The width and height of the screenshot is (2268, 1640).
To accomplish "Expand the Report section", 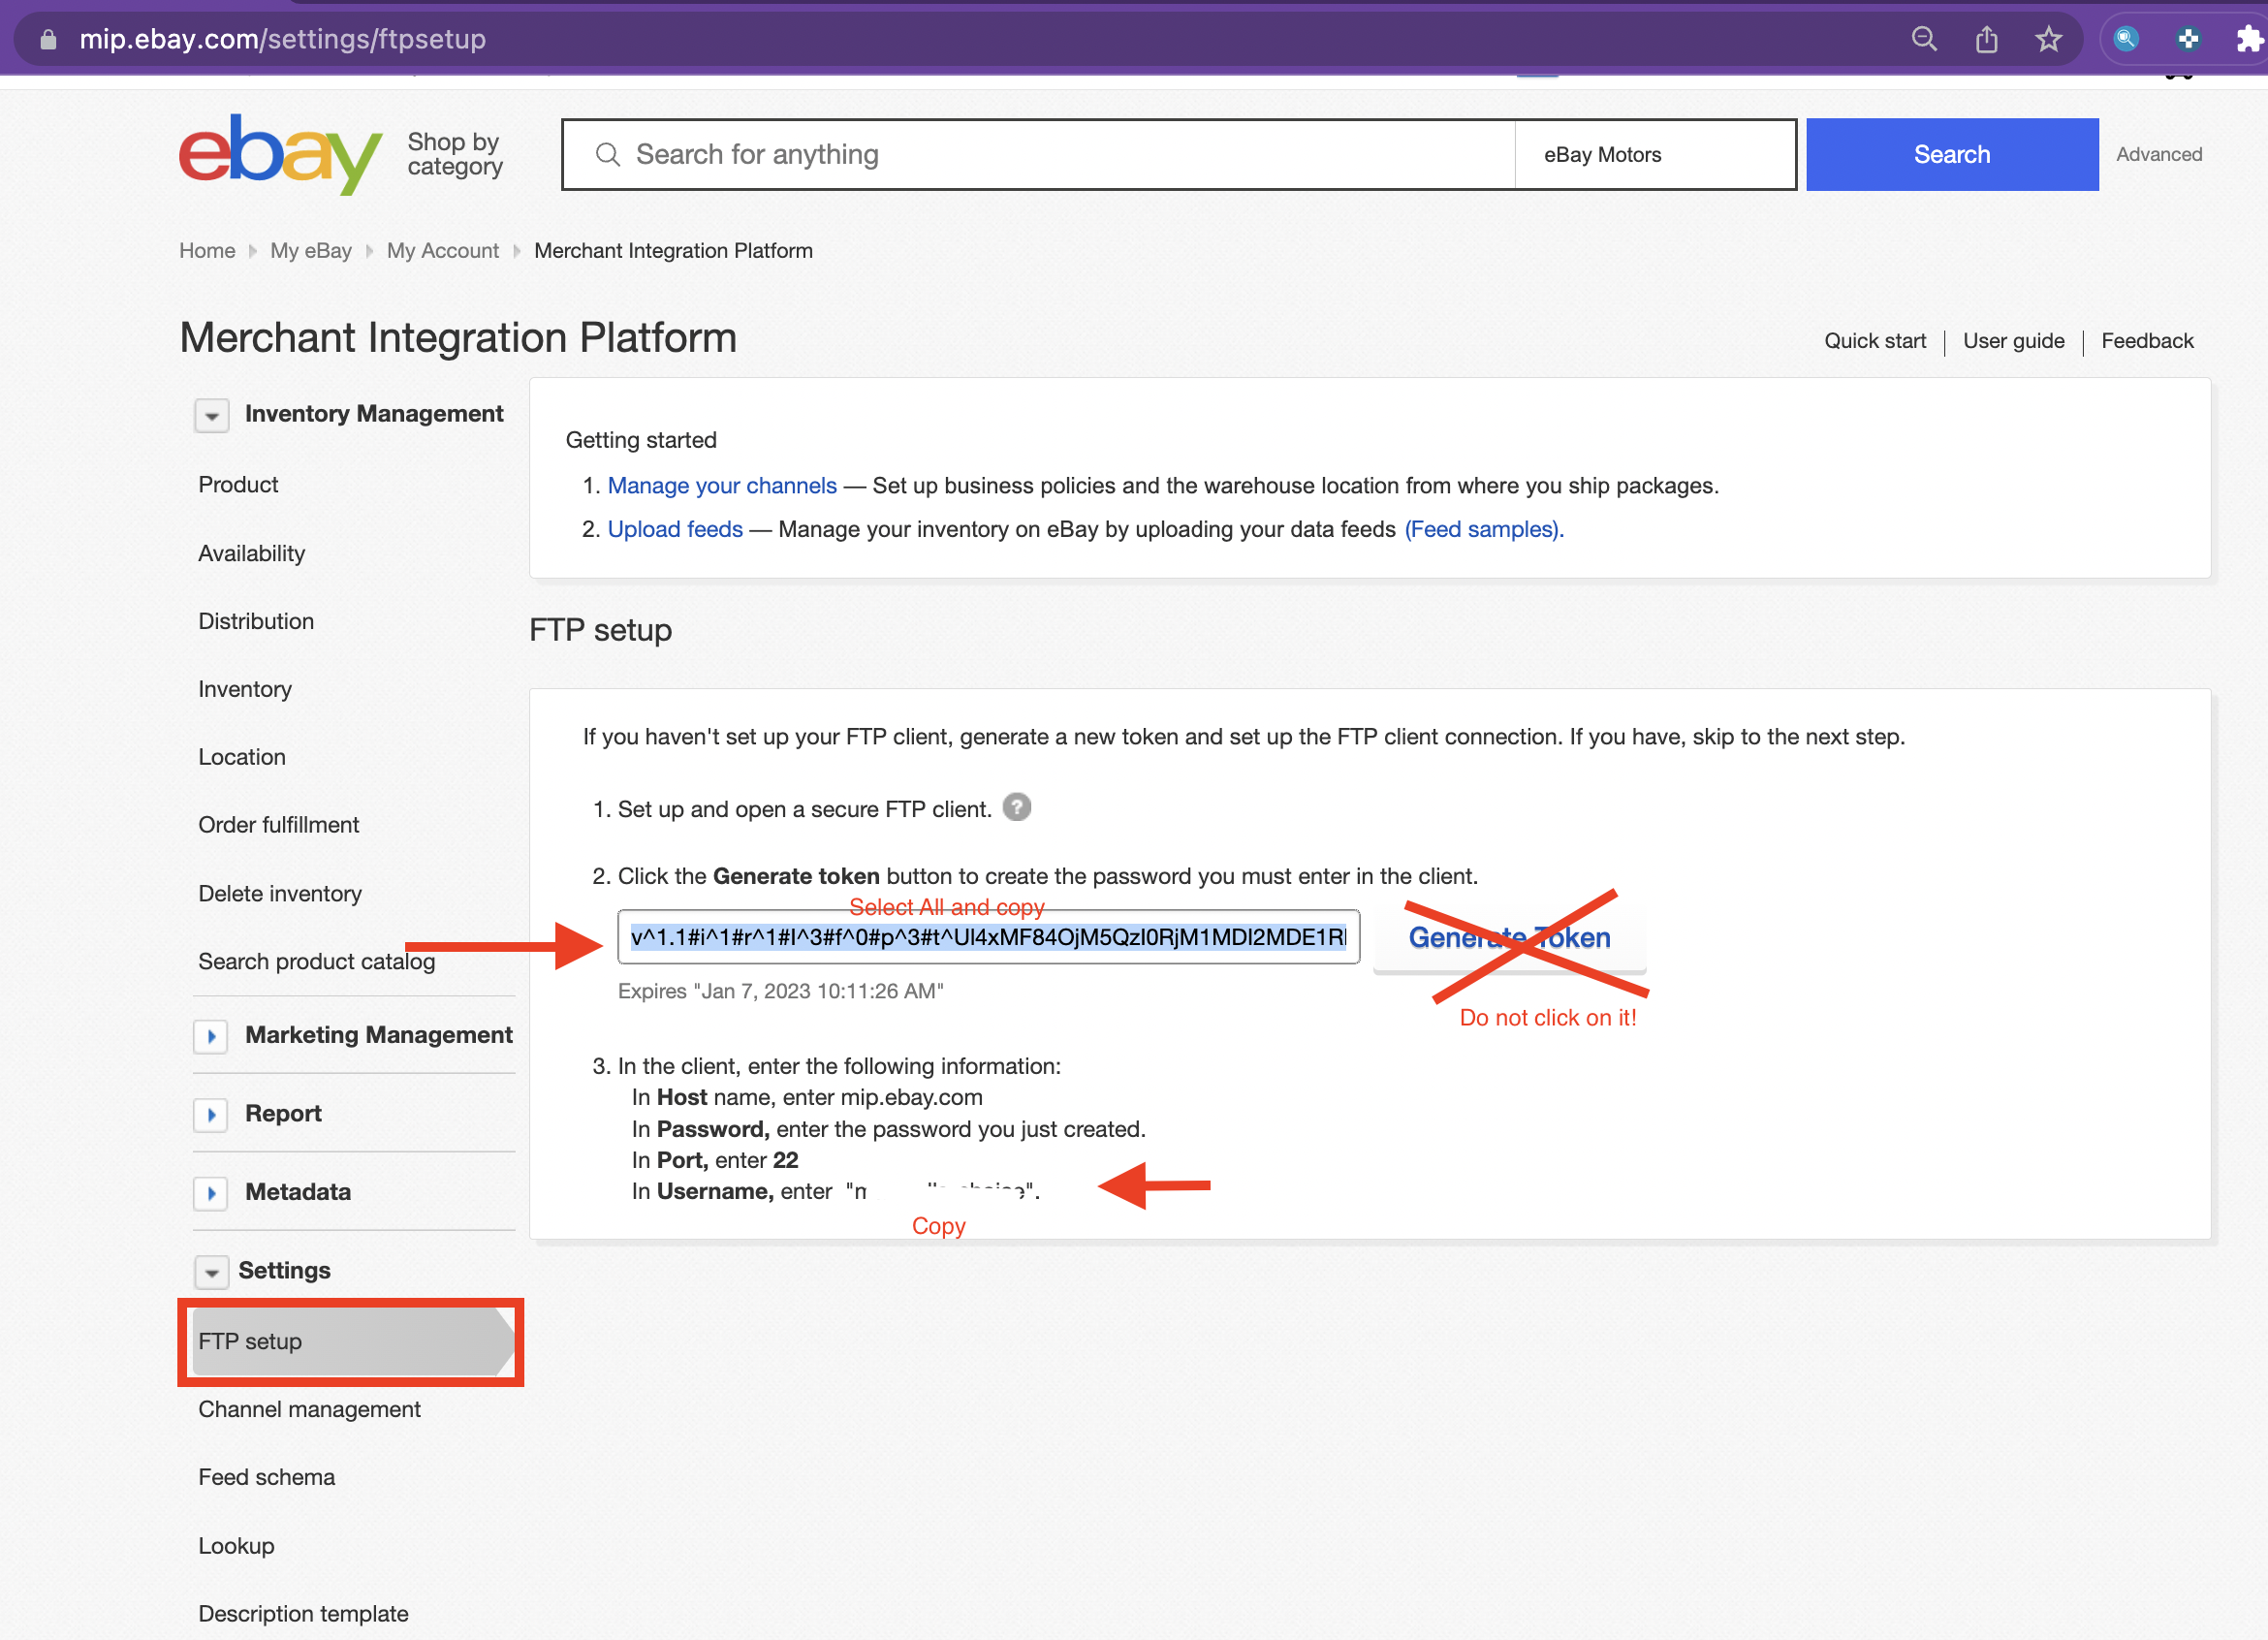I will coord(211,1114).
